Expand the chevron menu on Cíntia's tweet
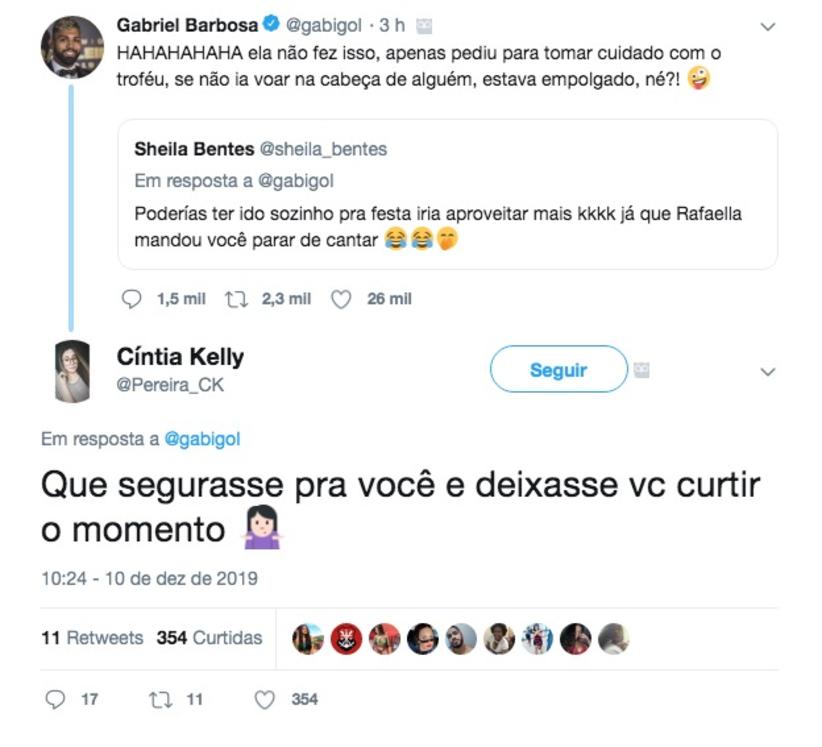 [x=767, y=372]
